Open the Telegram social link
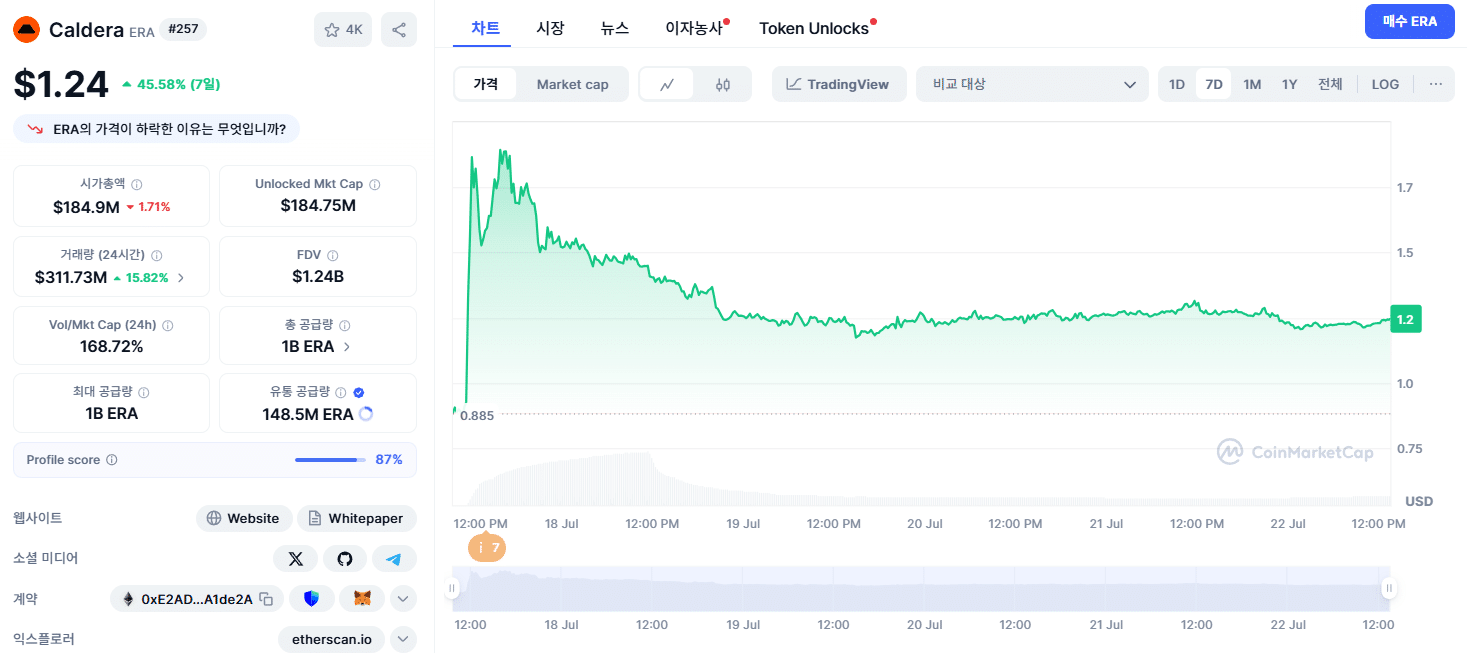This screenshot has width=1467, height=653. (x=394, y=558)
